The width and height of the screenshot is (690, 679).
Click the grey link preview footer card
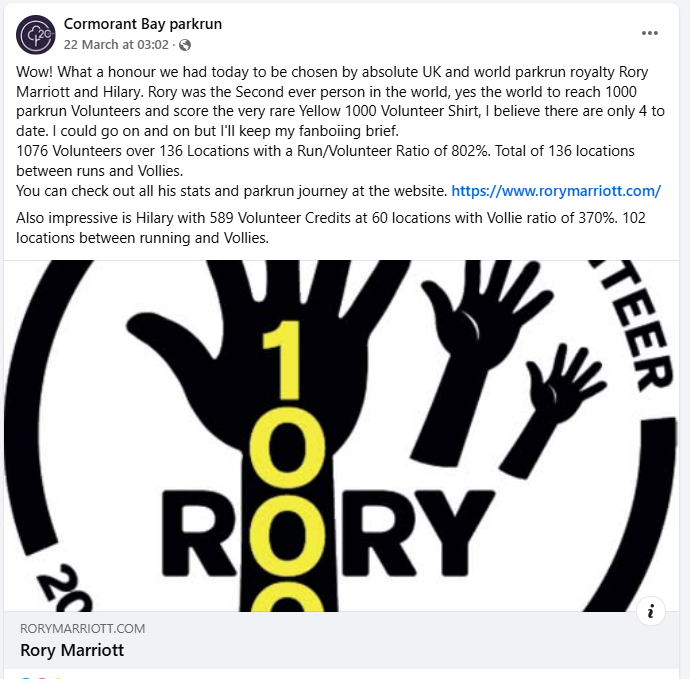pos(341,640)
